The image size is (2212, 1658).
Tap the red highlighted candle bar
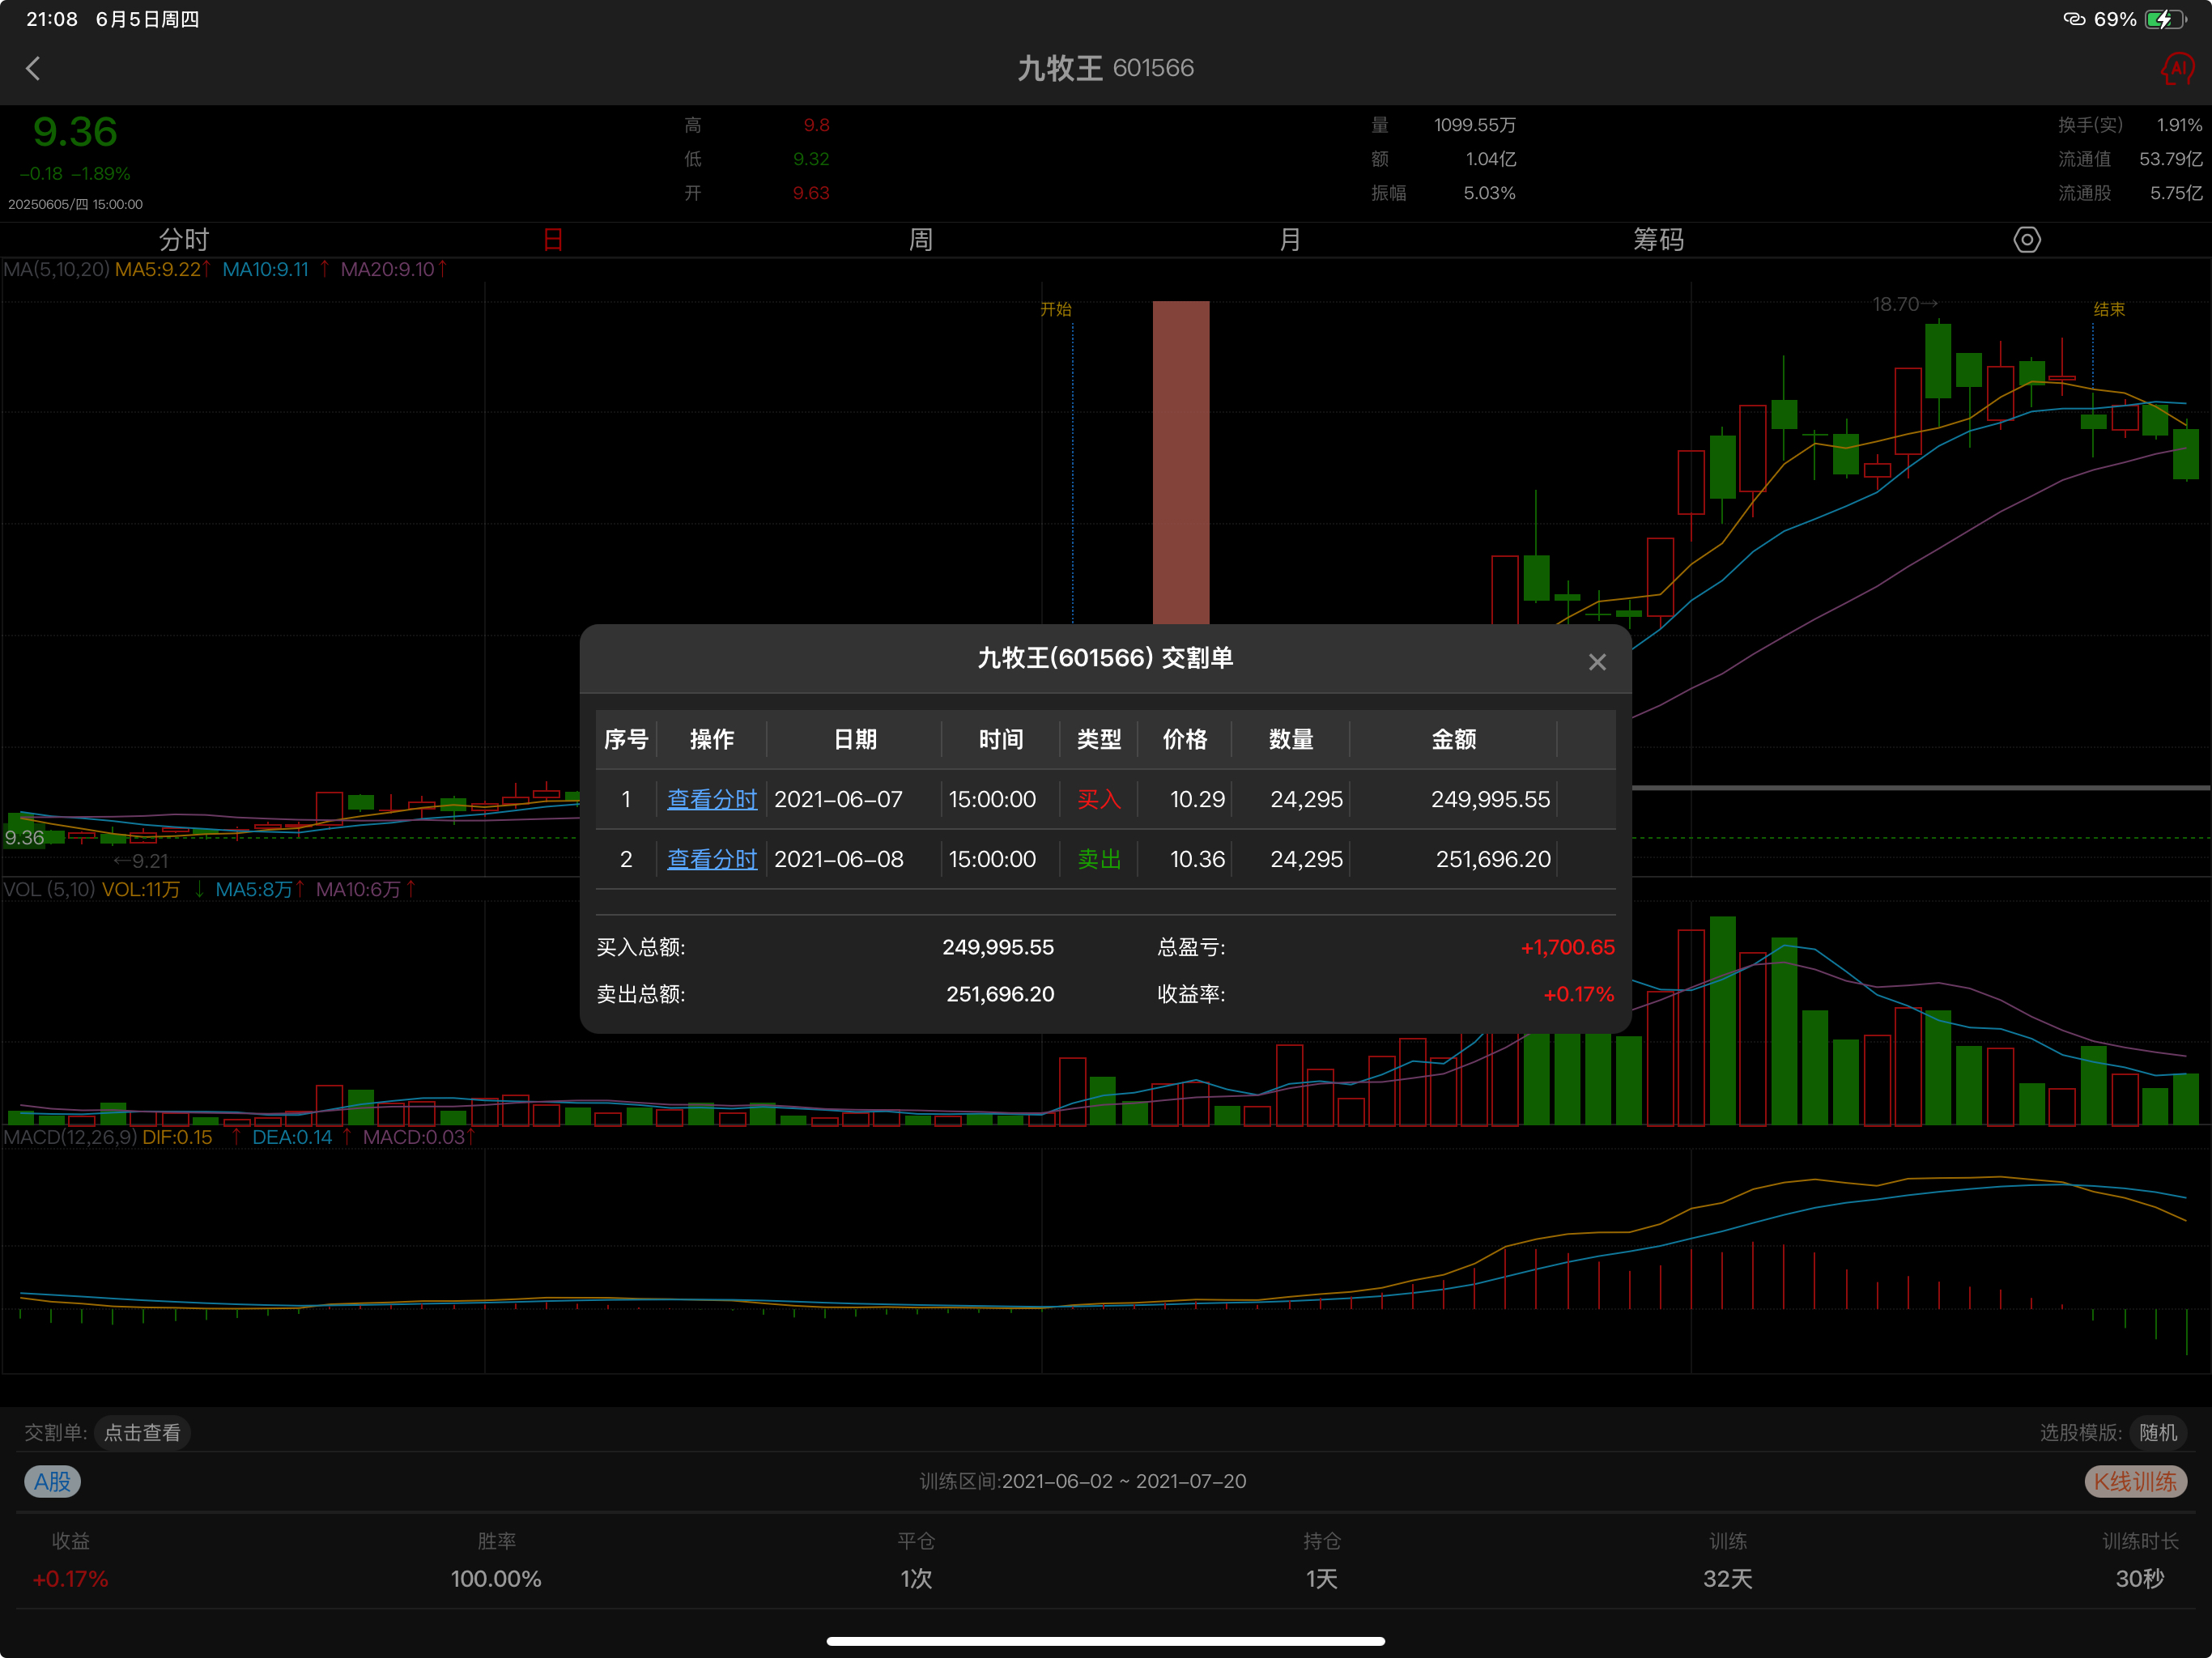1181,462
